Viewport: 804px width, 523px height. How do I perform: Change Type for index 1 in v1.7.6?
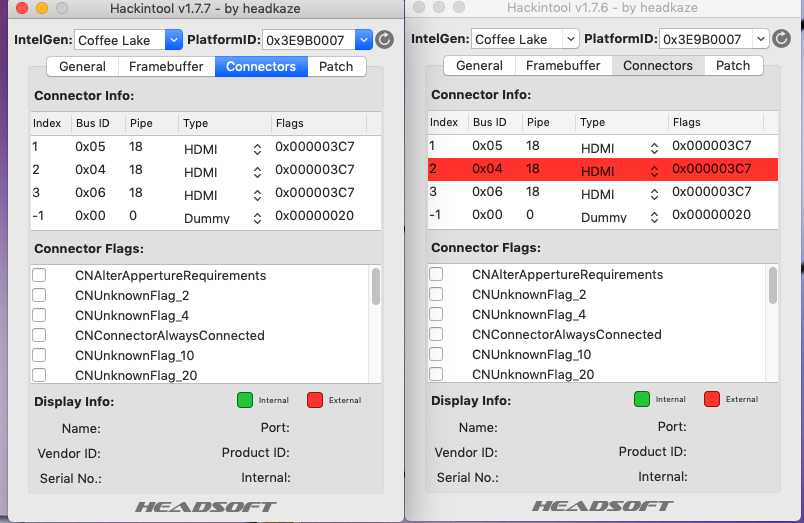pyautogui.click(x=654, y=148)
